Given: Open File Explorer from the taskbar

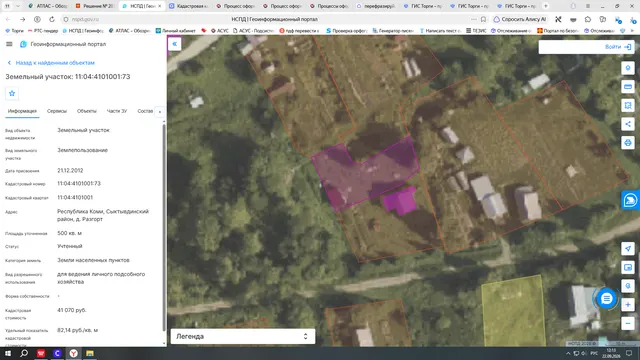Looking at the screenshot, I should (90, 353).
